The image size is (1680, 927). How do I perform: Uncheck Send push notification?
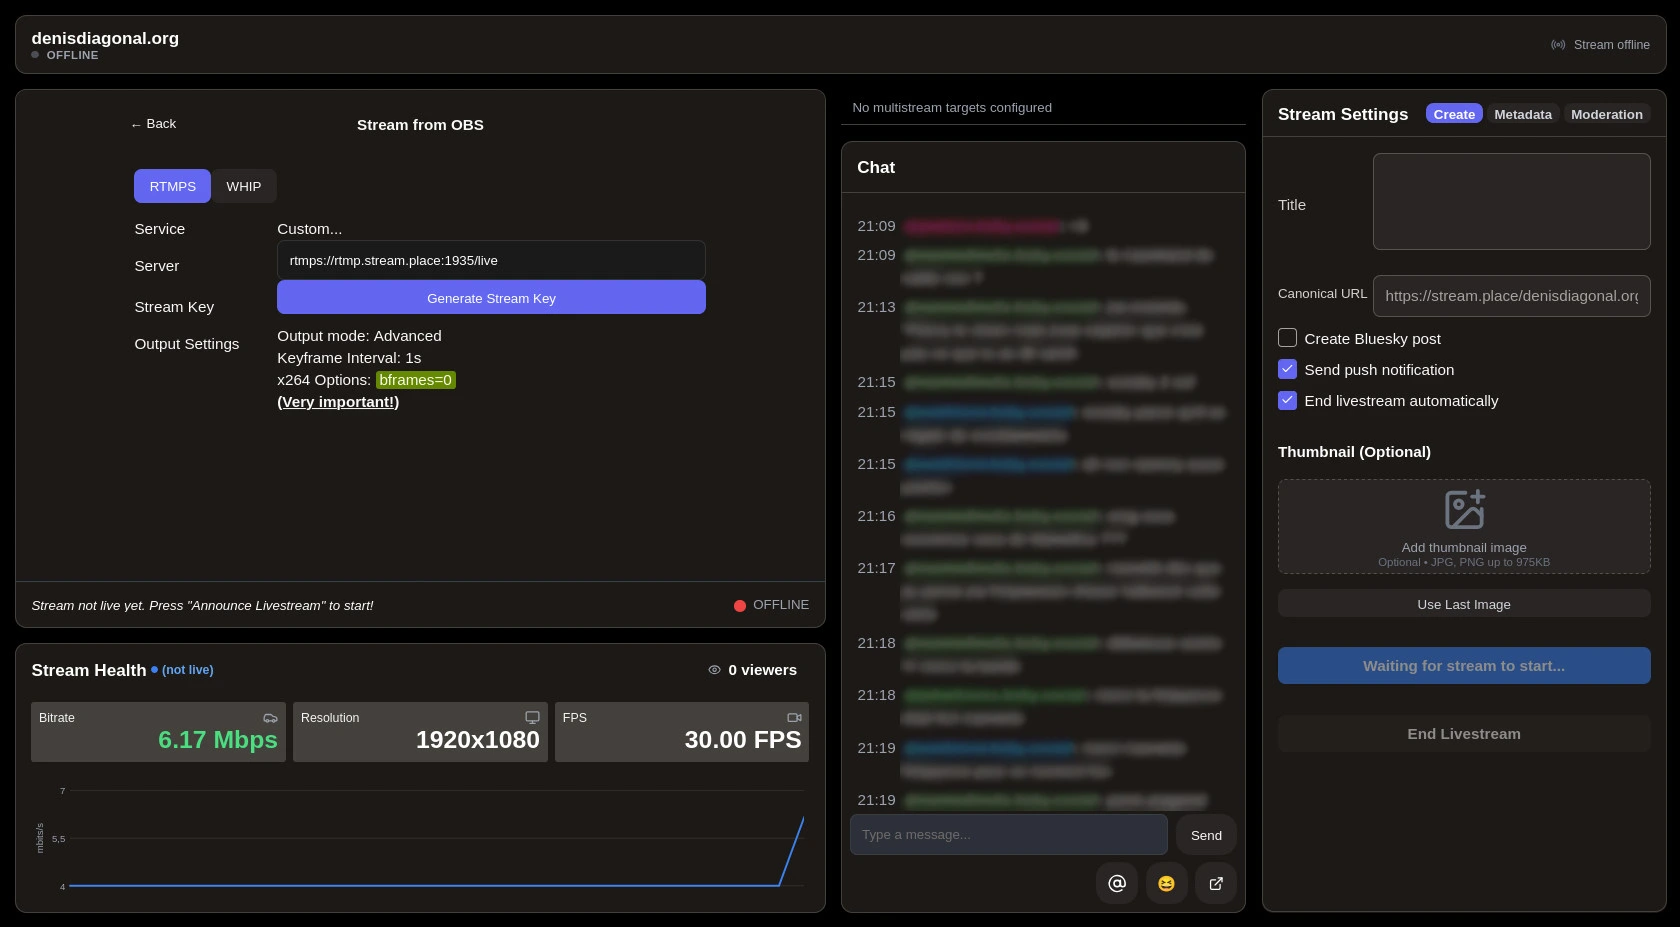click(x=1287, y=369)
